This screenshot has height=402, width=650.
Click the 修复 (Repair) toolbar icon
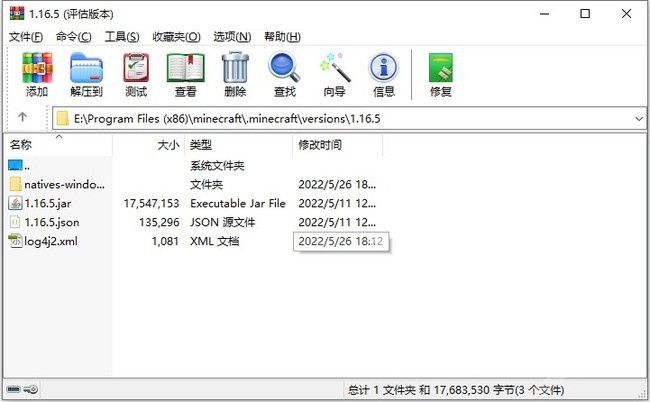coord(441,75)
